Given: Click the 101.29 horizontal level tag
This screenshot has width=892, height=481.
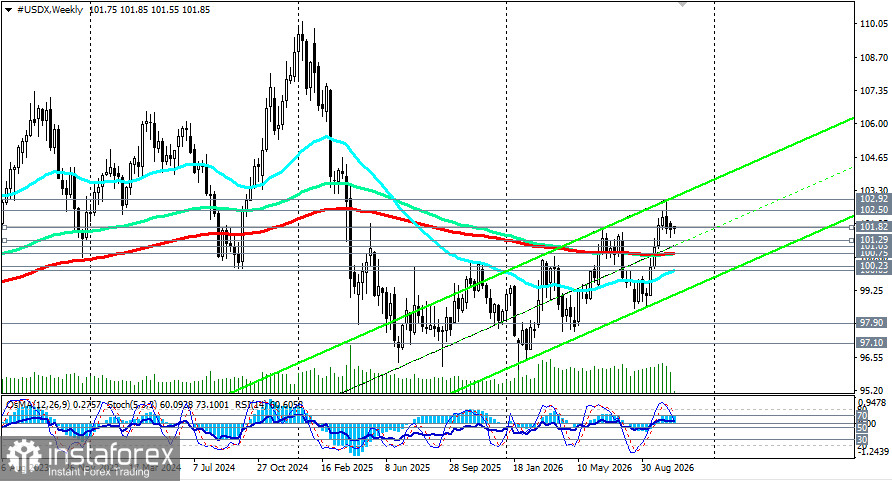Looking at the screenshot, I should (x=873, y=240).
